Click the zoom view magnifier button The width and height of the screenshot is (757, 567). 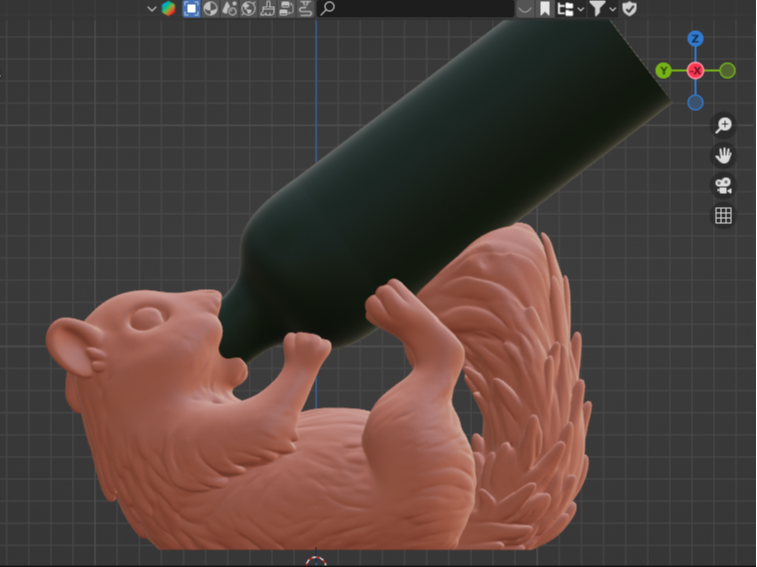coord(723,125)
